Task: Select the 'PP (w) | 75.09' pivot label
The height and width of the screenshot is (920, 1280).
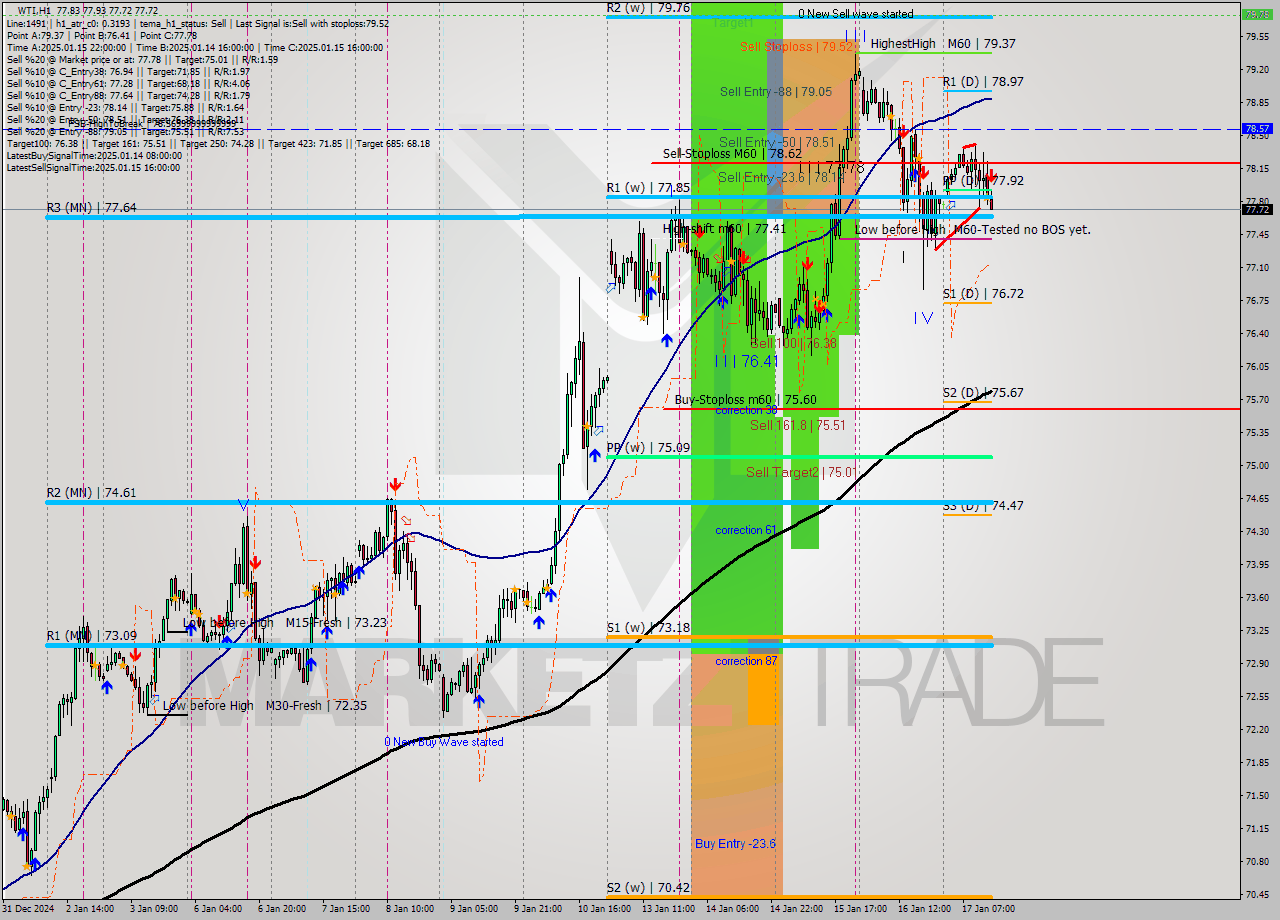Action: point(648,448)
